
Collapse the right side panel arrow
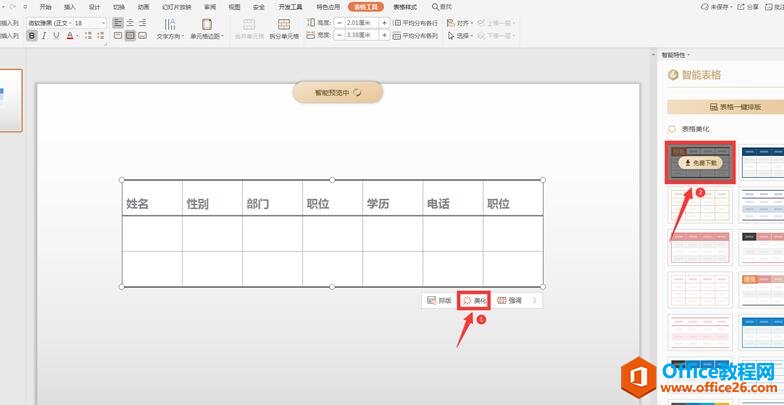coord(652,54)
